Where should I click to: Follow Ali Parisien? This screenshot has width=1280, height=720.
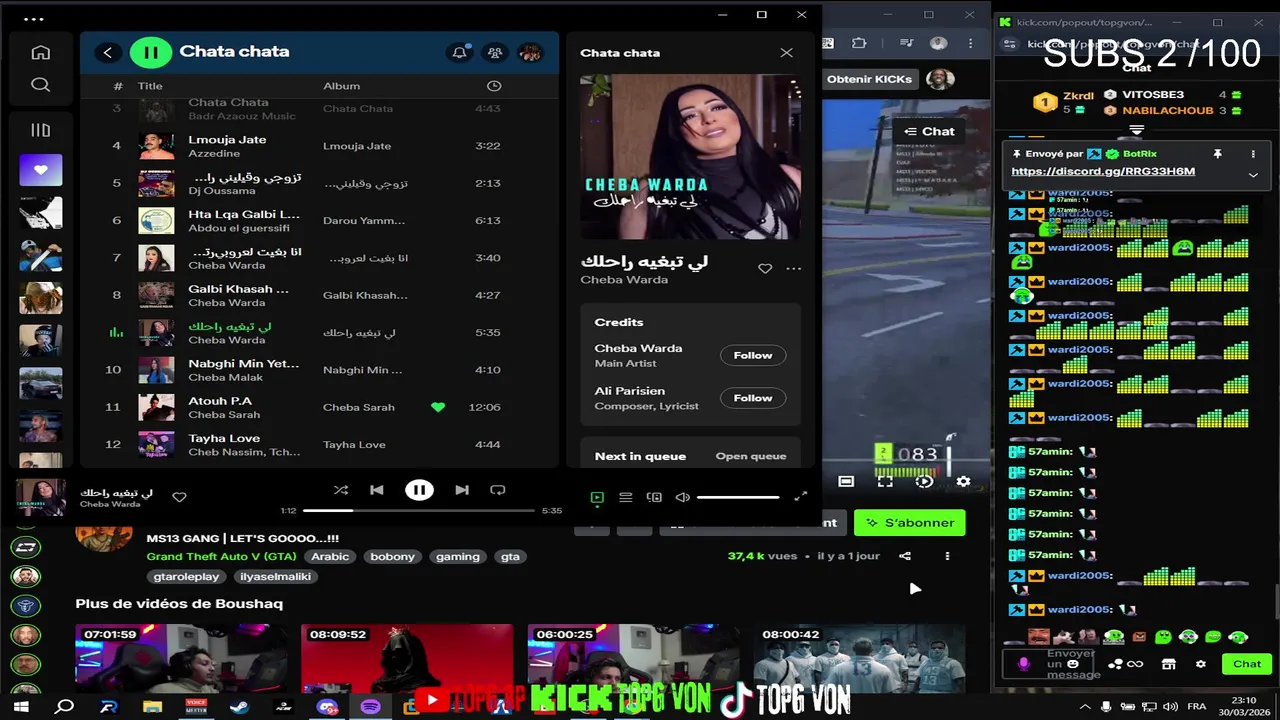(753, 398)
